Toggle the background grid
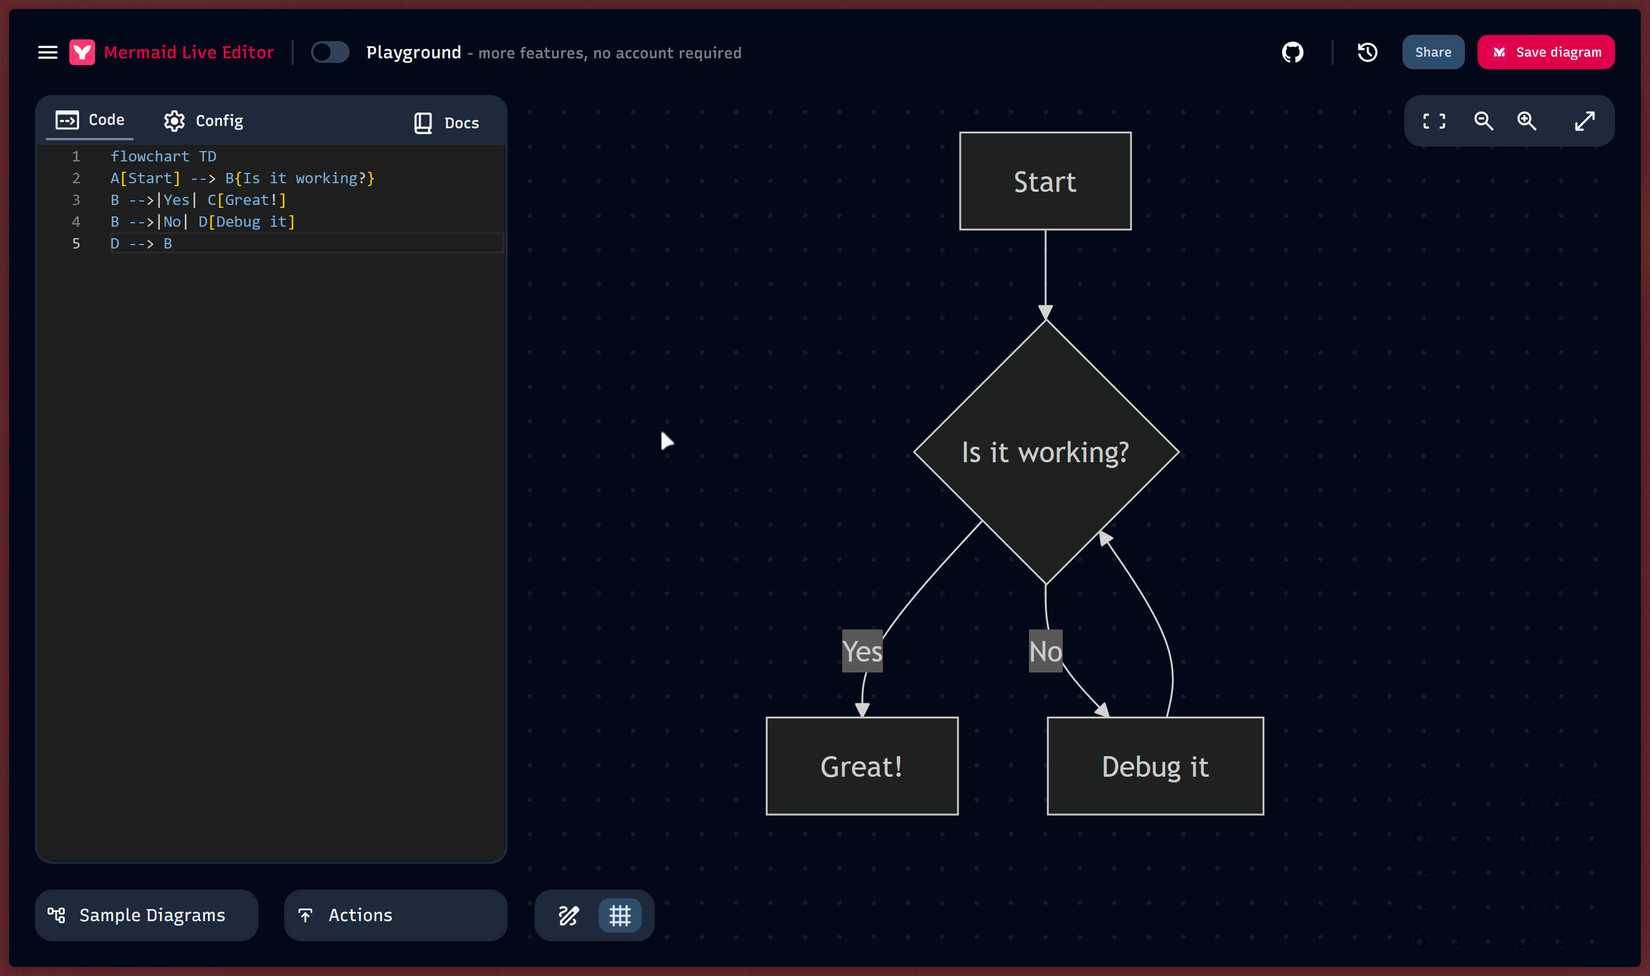The height and width of the screenshot is (976, 1650). pyautogui.click(x=620, y=915)
